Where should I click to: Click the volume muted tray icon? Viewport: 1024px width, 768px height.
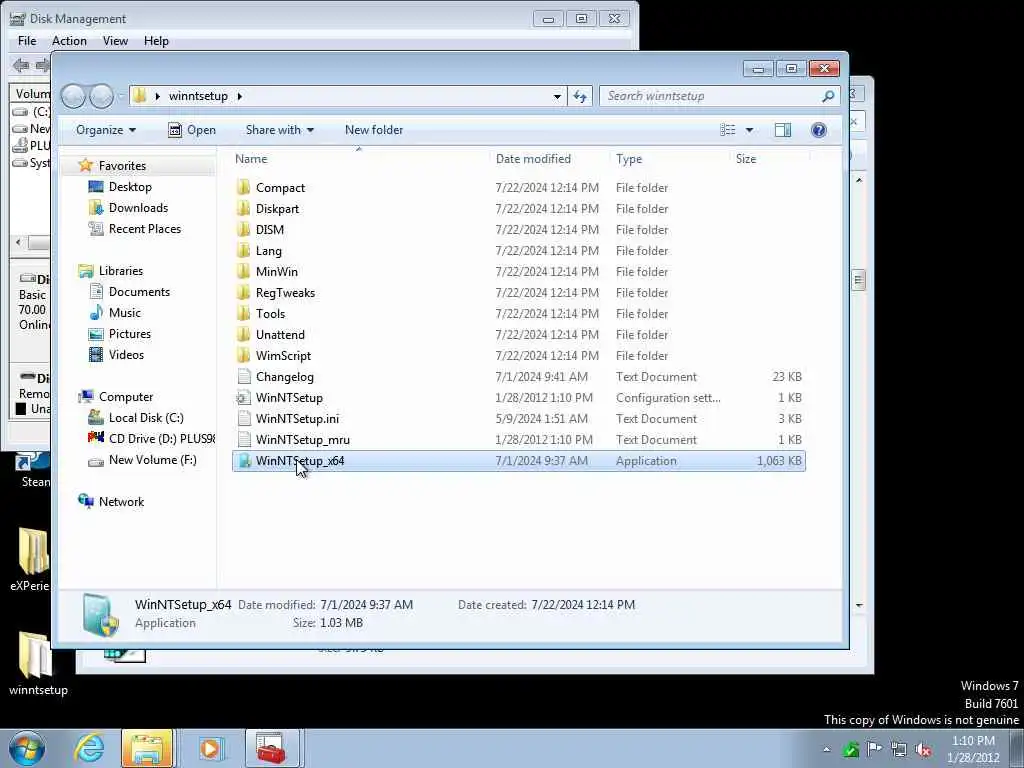click(923, 750)
